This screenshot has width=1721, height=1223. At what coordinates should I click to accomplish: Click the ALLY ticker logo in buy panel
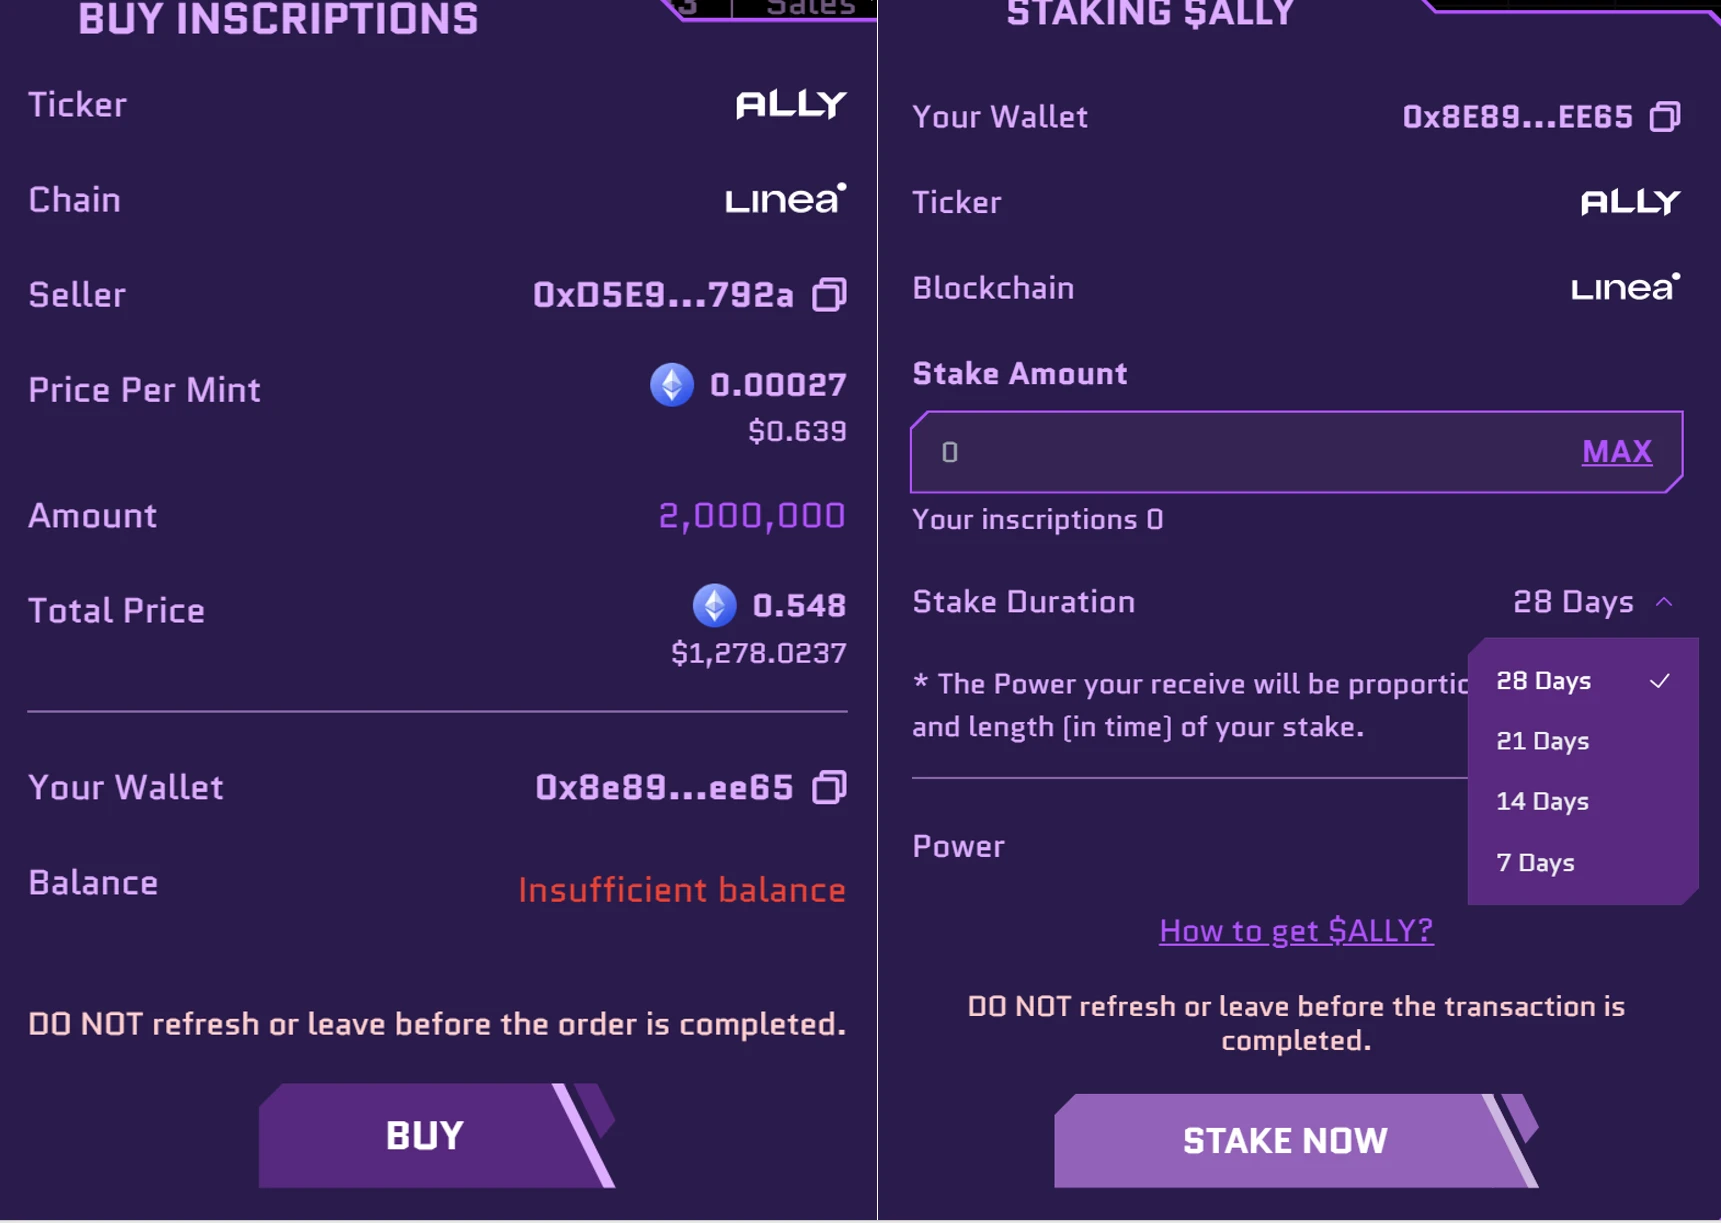point(791,104)
